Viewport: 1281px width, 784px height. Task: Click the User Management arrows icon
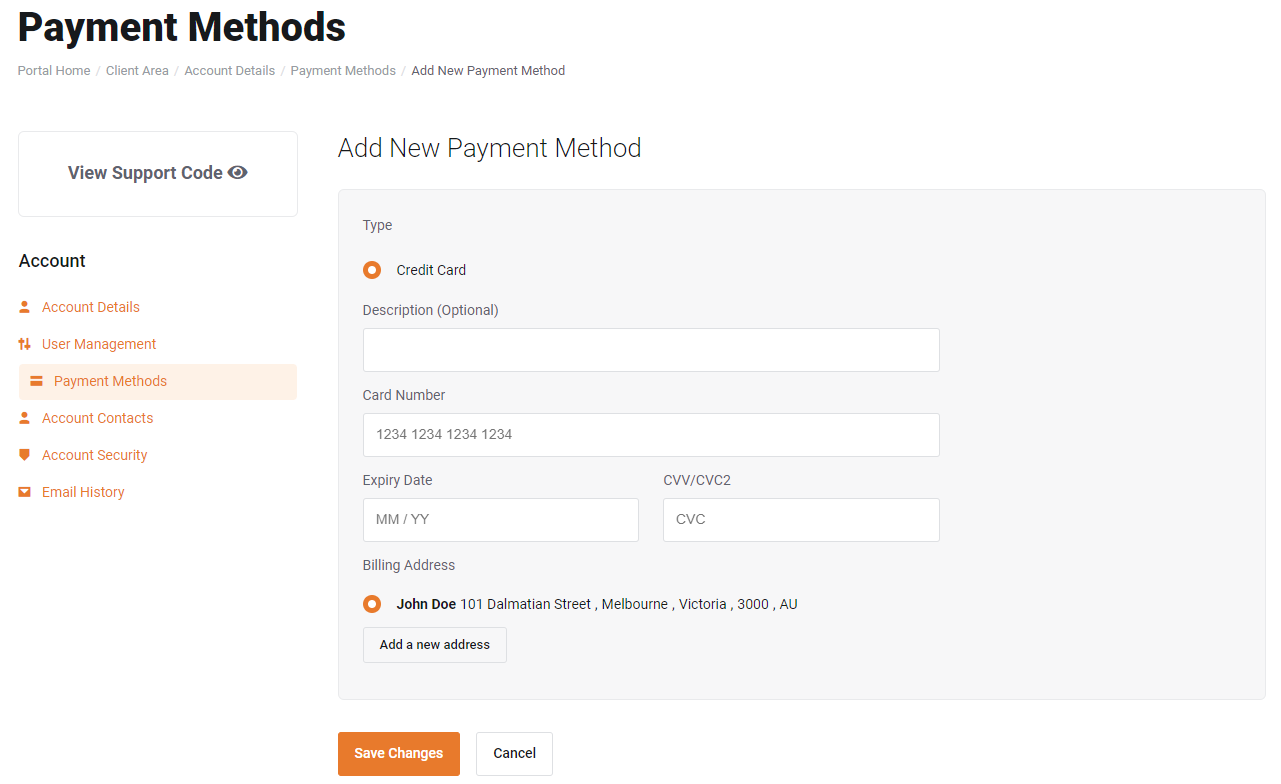coord(25,344)
